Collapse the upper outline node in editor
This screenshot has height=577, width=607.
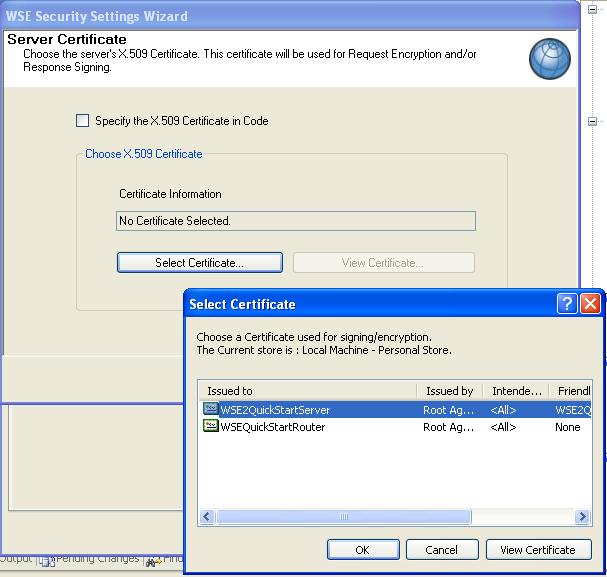592,9
